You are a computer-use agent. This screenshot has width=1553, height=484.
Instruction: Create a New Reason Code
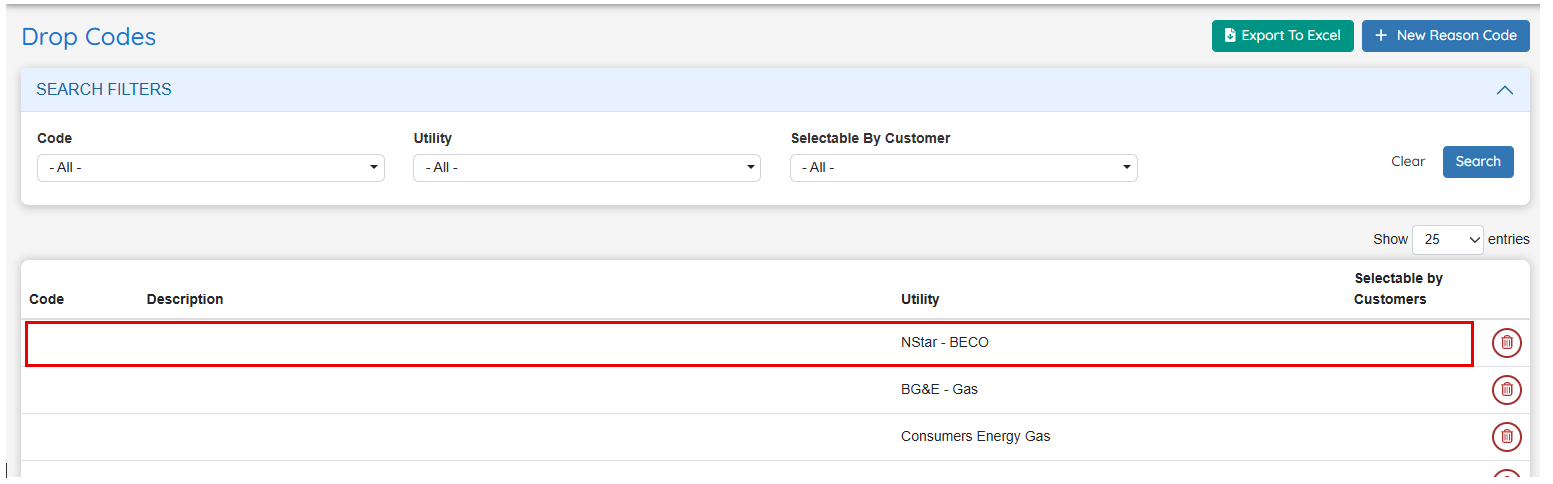pos(1445,36)
